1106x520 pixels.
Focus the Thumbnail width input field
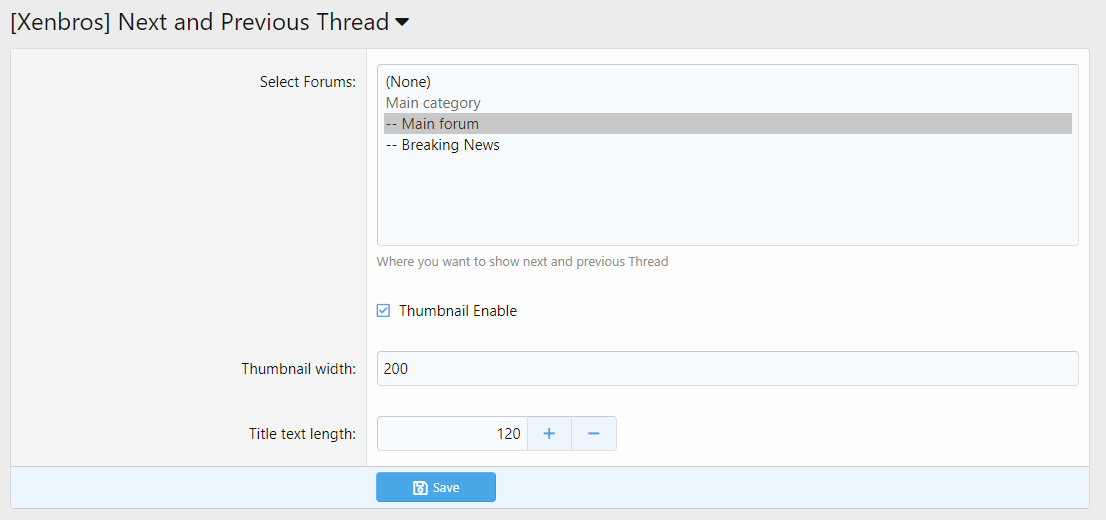click(x=727, y=369)
